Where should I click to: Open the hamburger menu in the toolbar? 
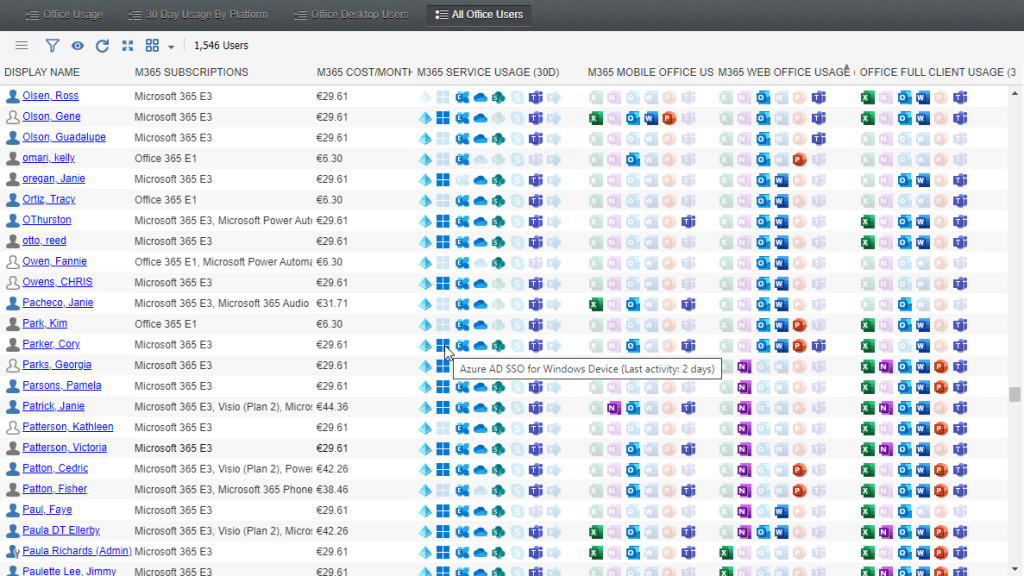click(x=22, y=46)
